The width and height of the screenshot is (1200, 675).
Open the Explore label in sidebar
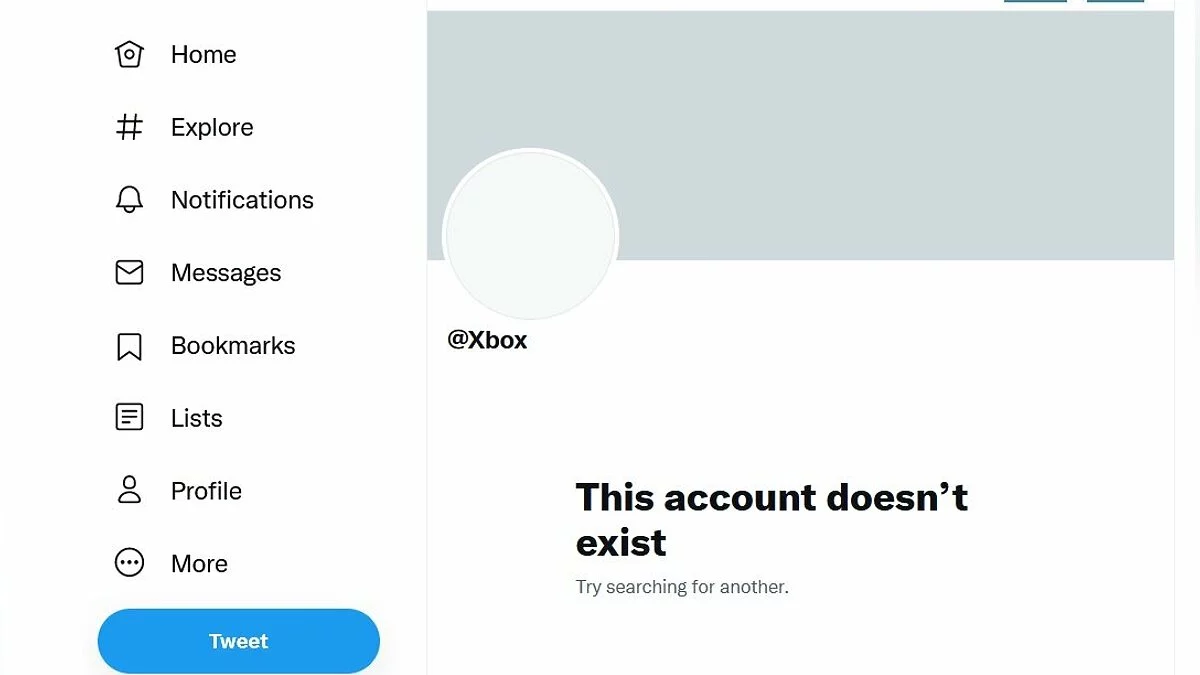pos(212,128)
